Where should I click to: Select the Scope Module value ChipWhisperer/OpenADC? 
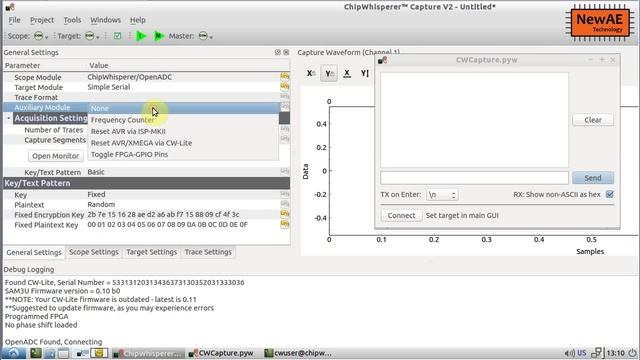pyautogui.click(x=129, y=77)
